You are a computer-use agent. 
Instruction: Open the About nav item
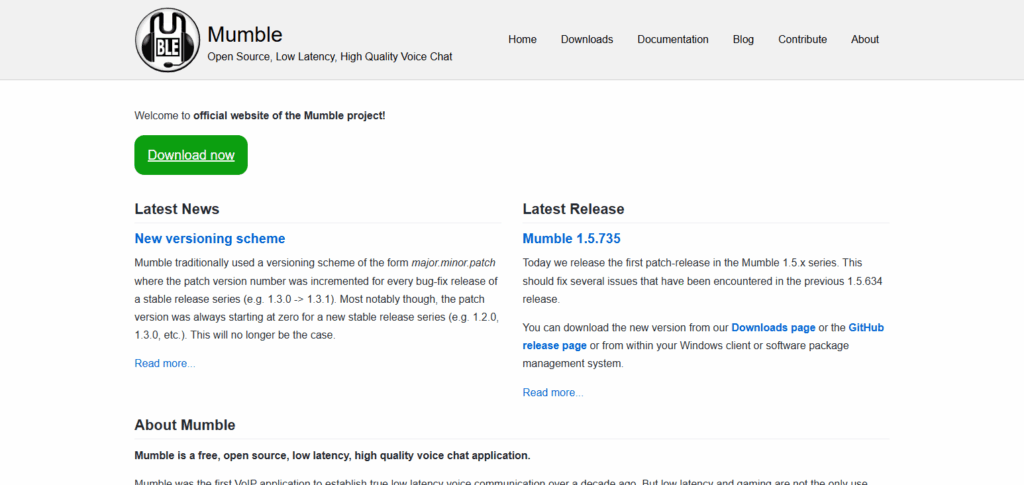tap(865, 39)
